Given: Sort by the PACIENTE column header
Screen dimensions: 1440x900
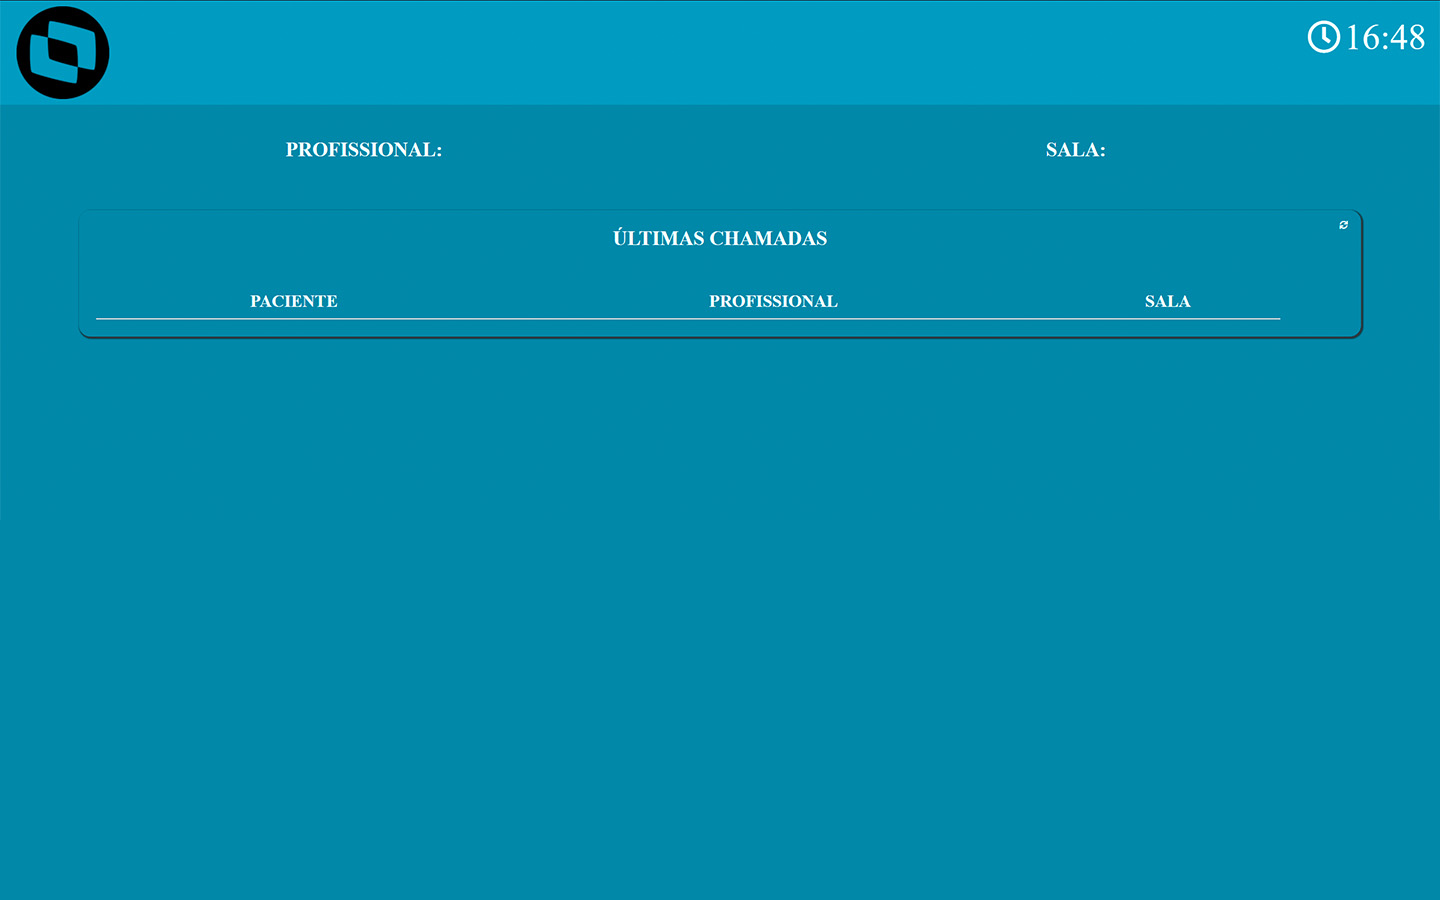Looking at the screenshot, I should pos(293,301).
